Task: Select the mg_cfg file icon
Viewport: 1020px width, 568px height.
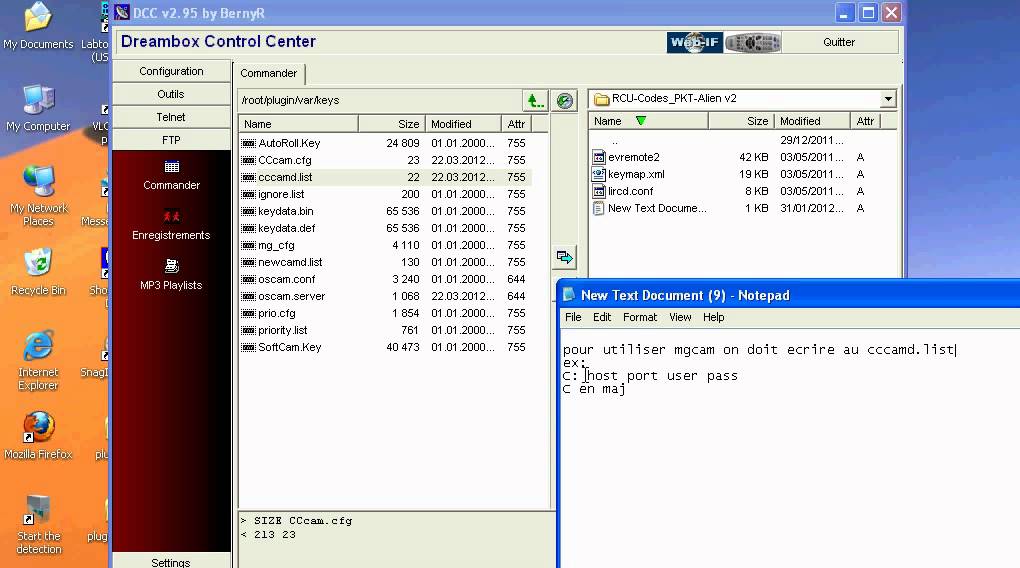Action: point(248,245)
